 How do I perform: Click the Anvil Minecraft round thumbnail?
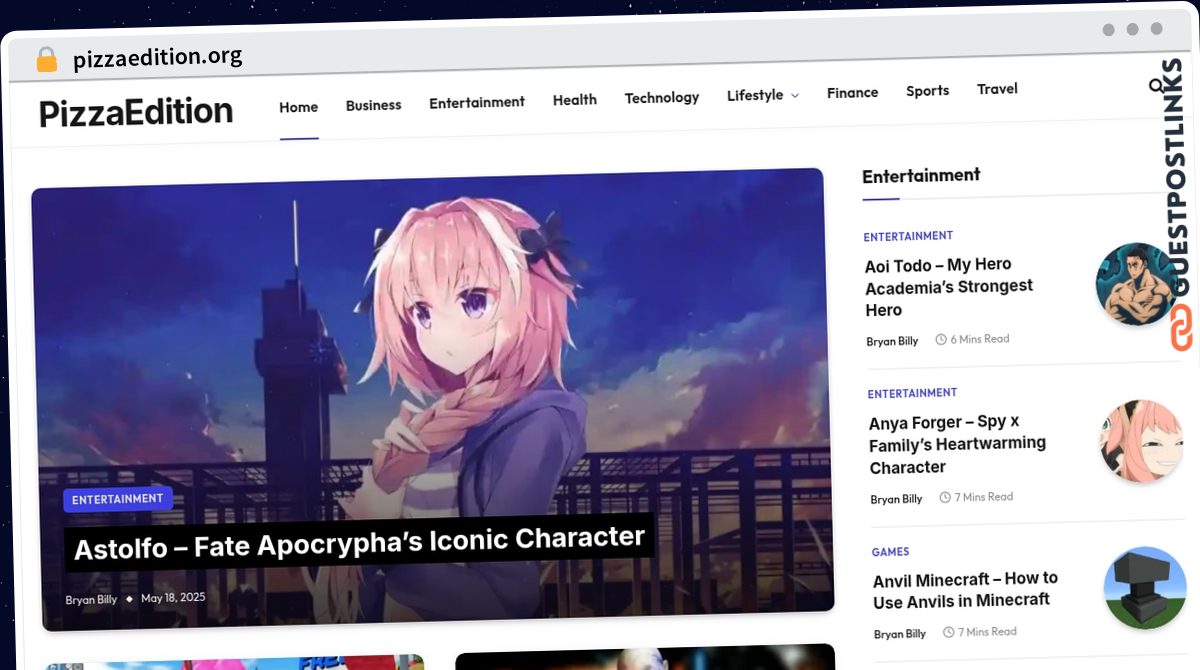pos(1145,588)
